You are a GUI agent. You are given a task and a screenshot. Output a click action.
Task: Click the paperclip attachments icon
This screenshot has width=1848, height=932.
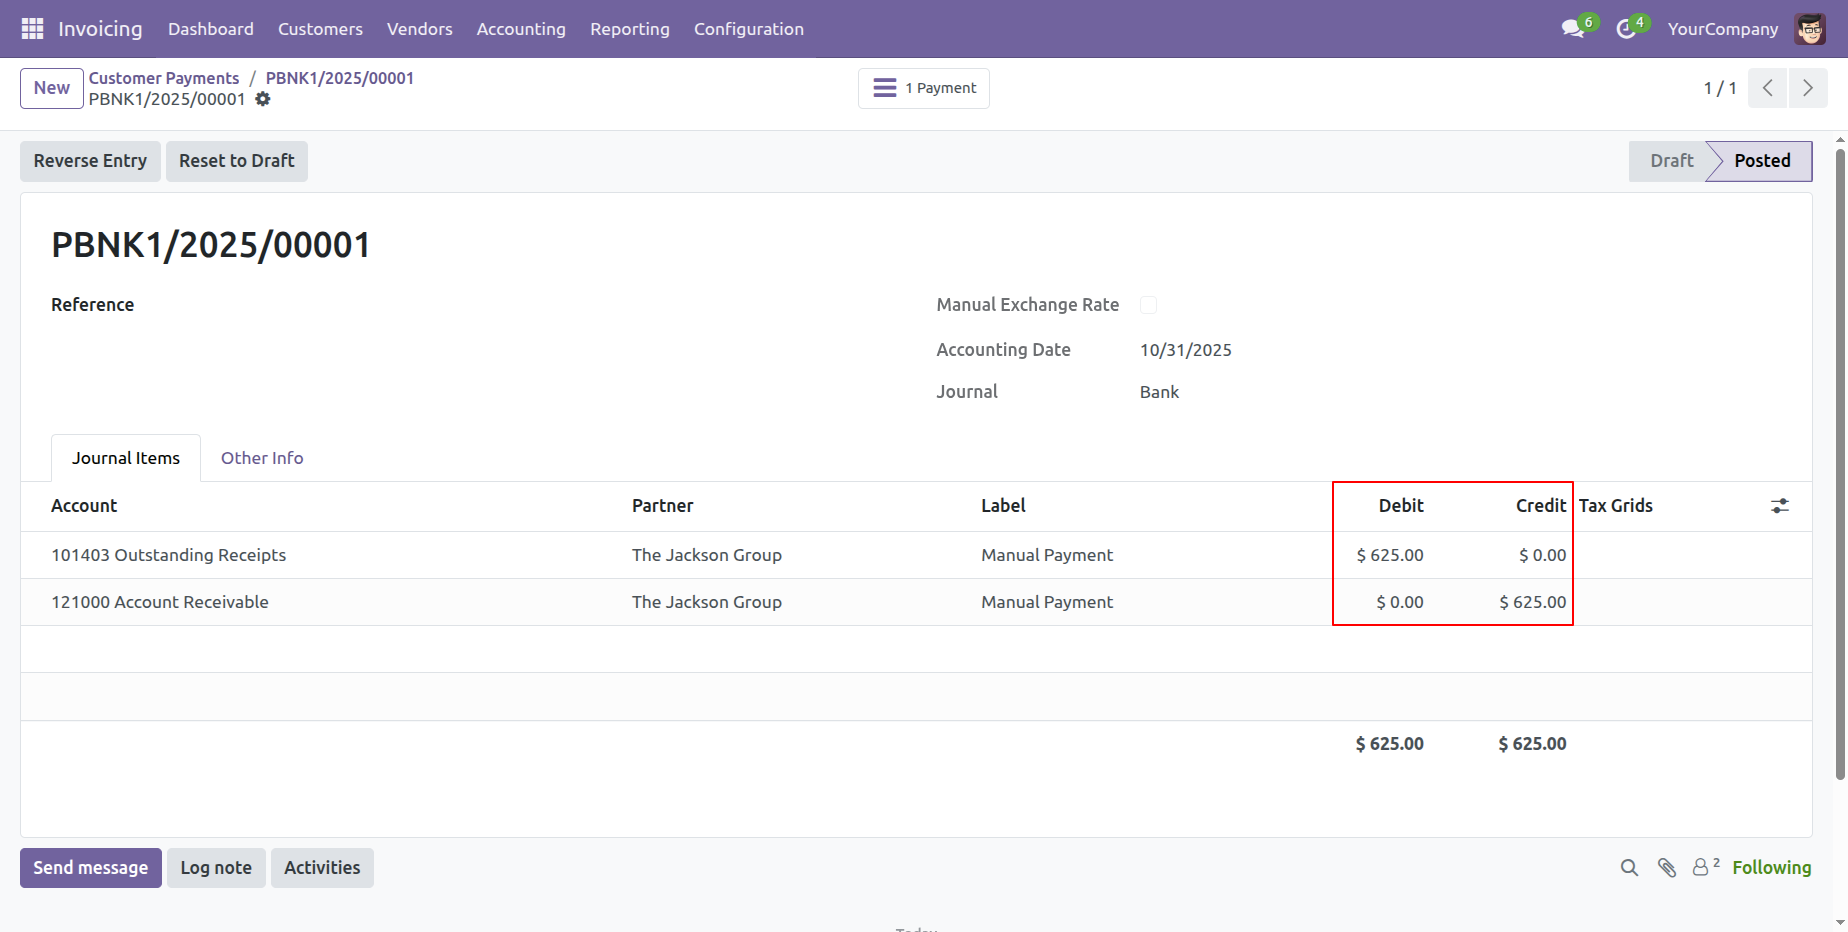1666,868
